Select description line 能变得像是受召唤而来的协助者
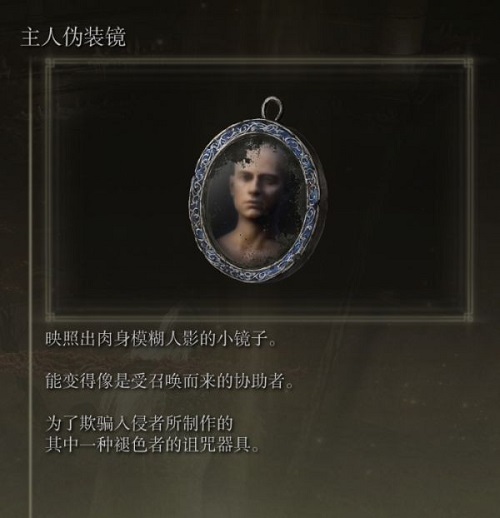Image resolution: width=500 pixels, height=518 pixels. pyautogui.click(x=170, y=381)
